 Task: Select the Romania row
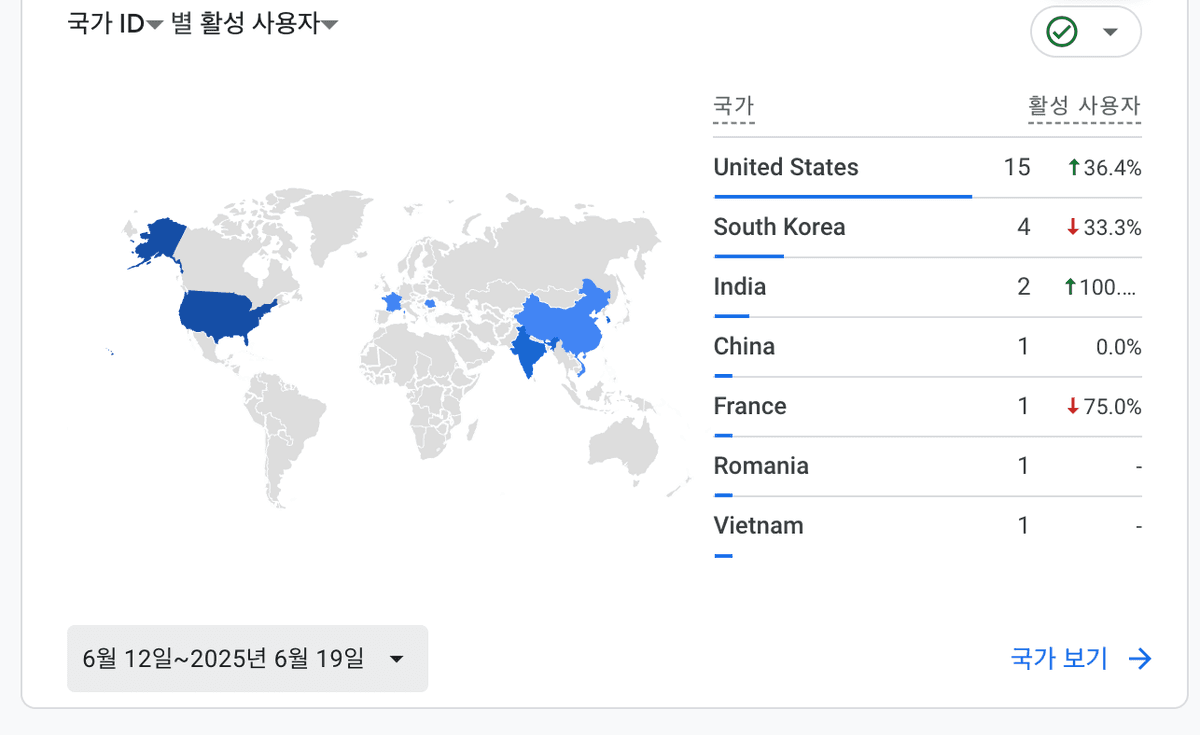(x=761, y=466)
